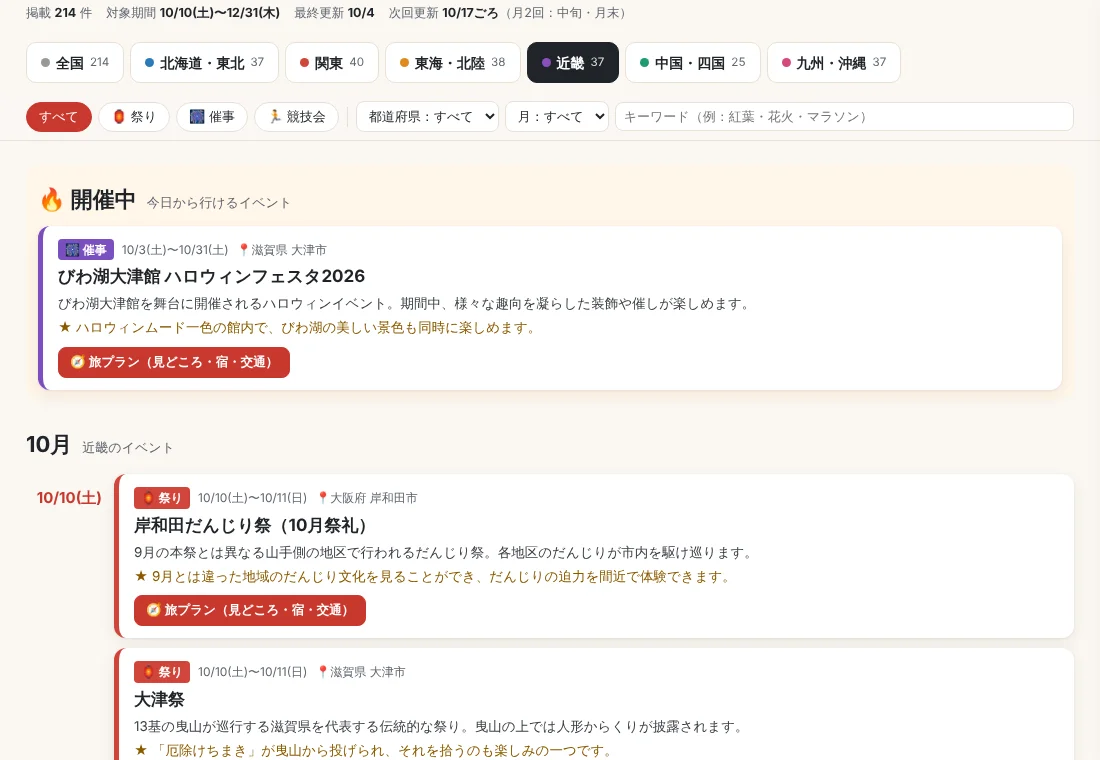Open 旅プラン for びわ湖大津館 ハロウィンフェスタ

(x=174, y=362)
